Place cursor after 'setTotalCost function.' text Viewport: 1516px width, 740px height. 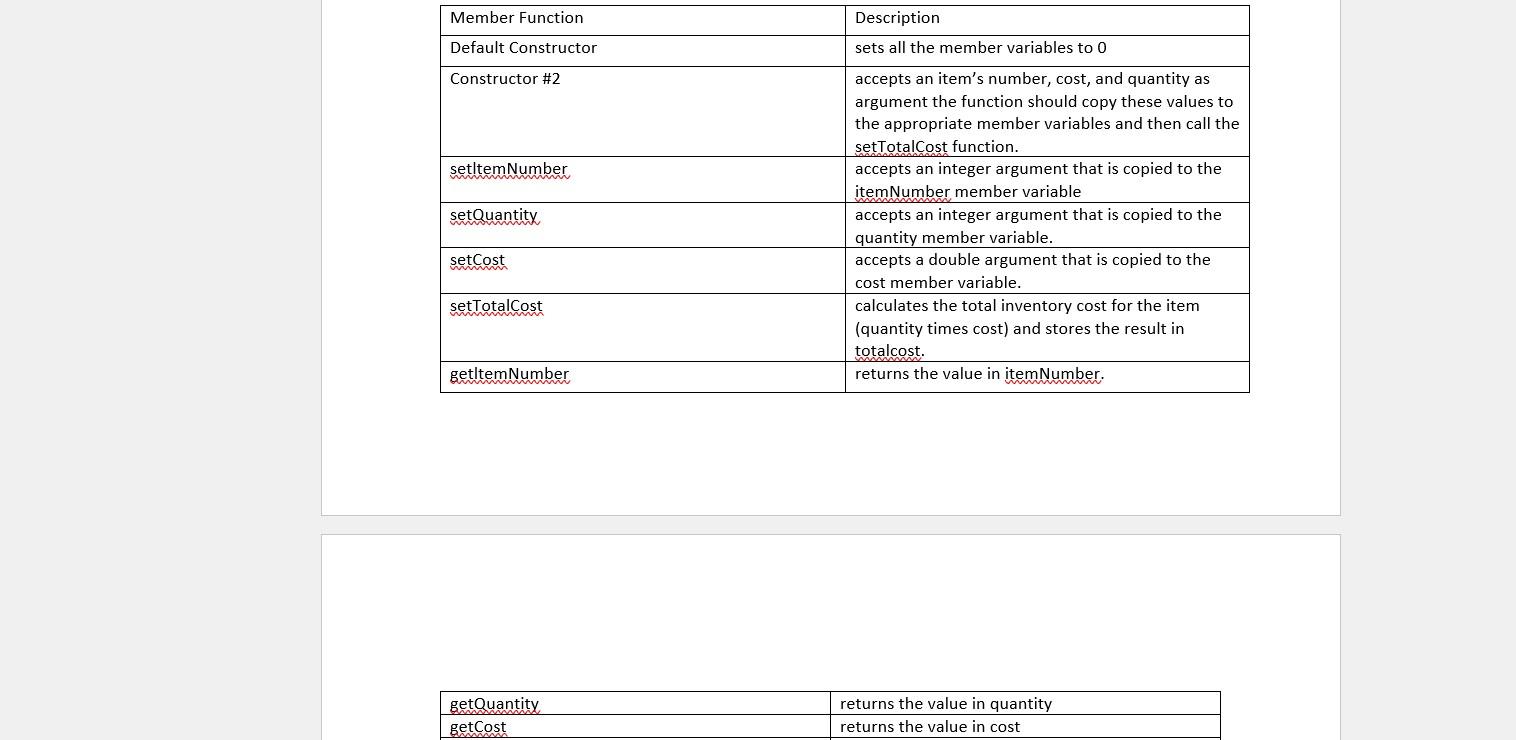tap(1020, 146)
